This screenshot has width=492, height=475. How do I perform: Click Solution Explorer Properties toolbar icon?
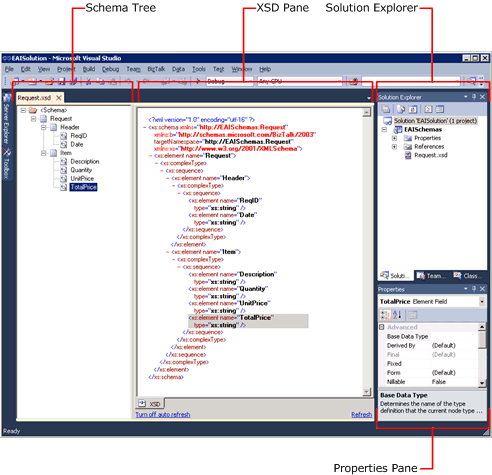pyautogui.click(x=385, y=109)
